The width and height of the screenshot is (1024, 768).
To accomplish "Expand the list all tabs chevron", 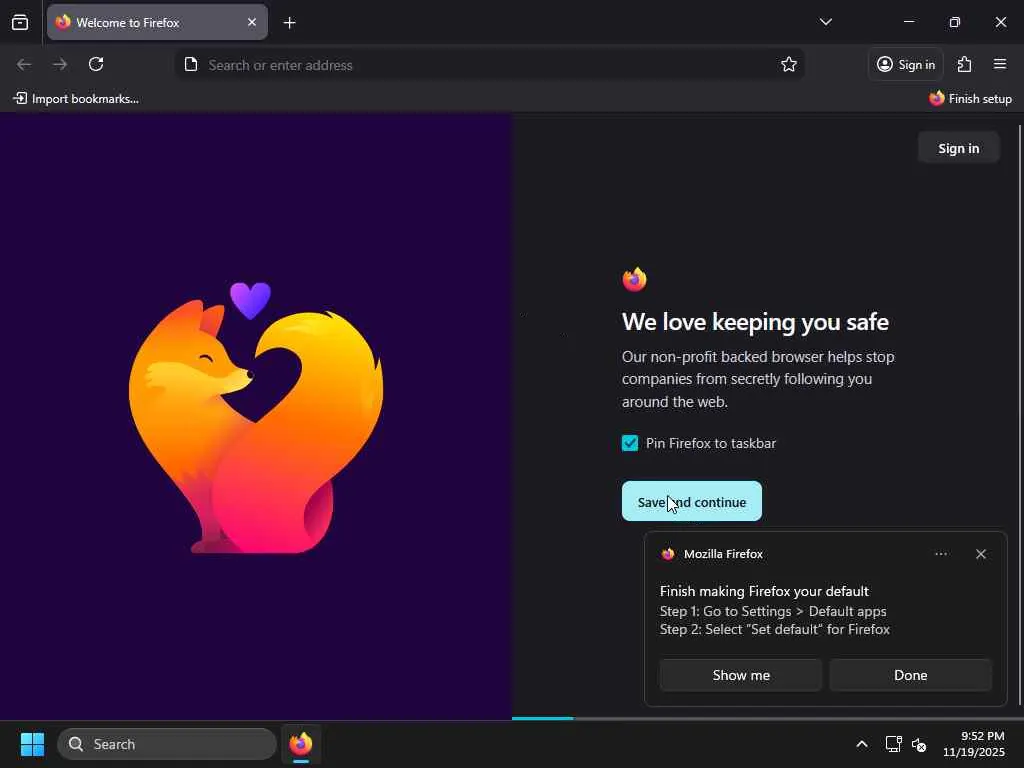I will click(x=825, y=22).
